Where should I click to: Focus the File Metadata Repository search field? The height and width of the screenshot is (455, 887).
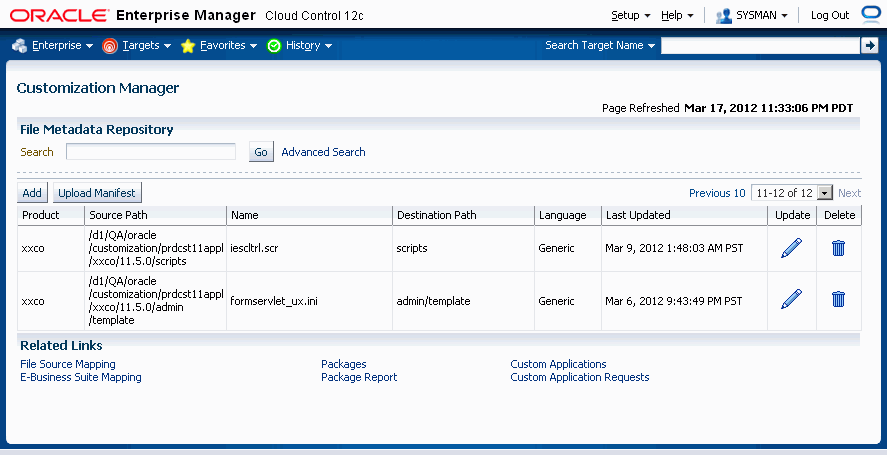(150, 151)
